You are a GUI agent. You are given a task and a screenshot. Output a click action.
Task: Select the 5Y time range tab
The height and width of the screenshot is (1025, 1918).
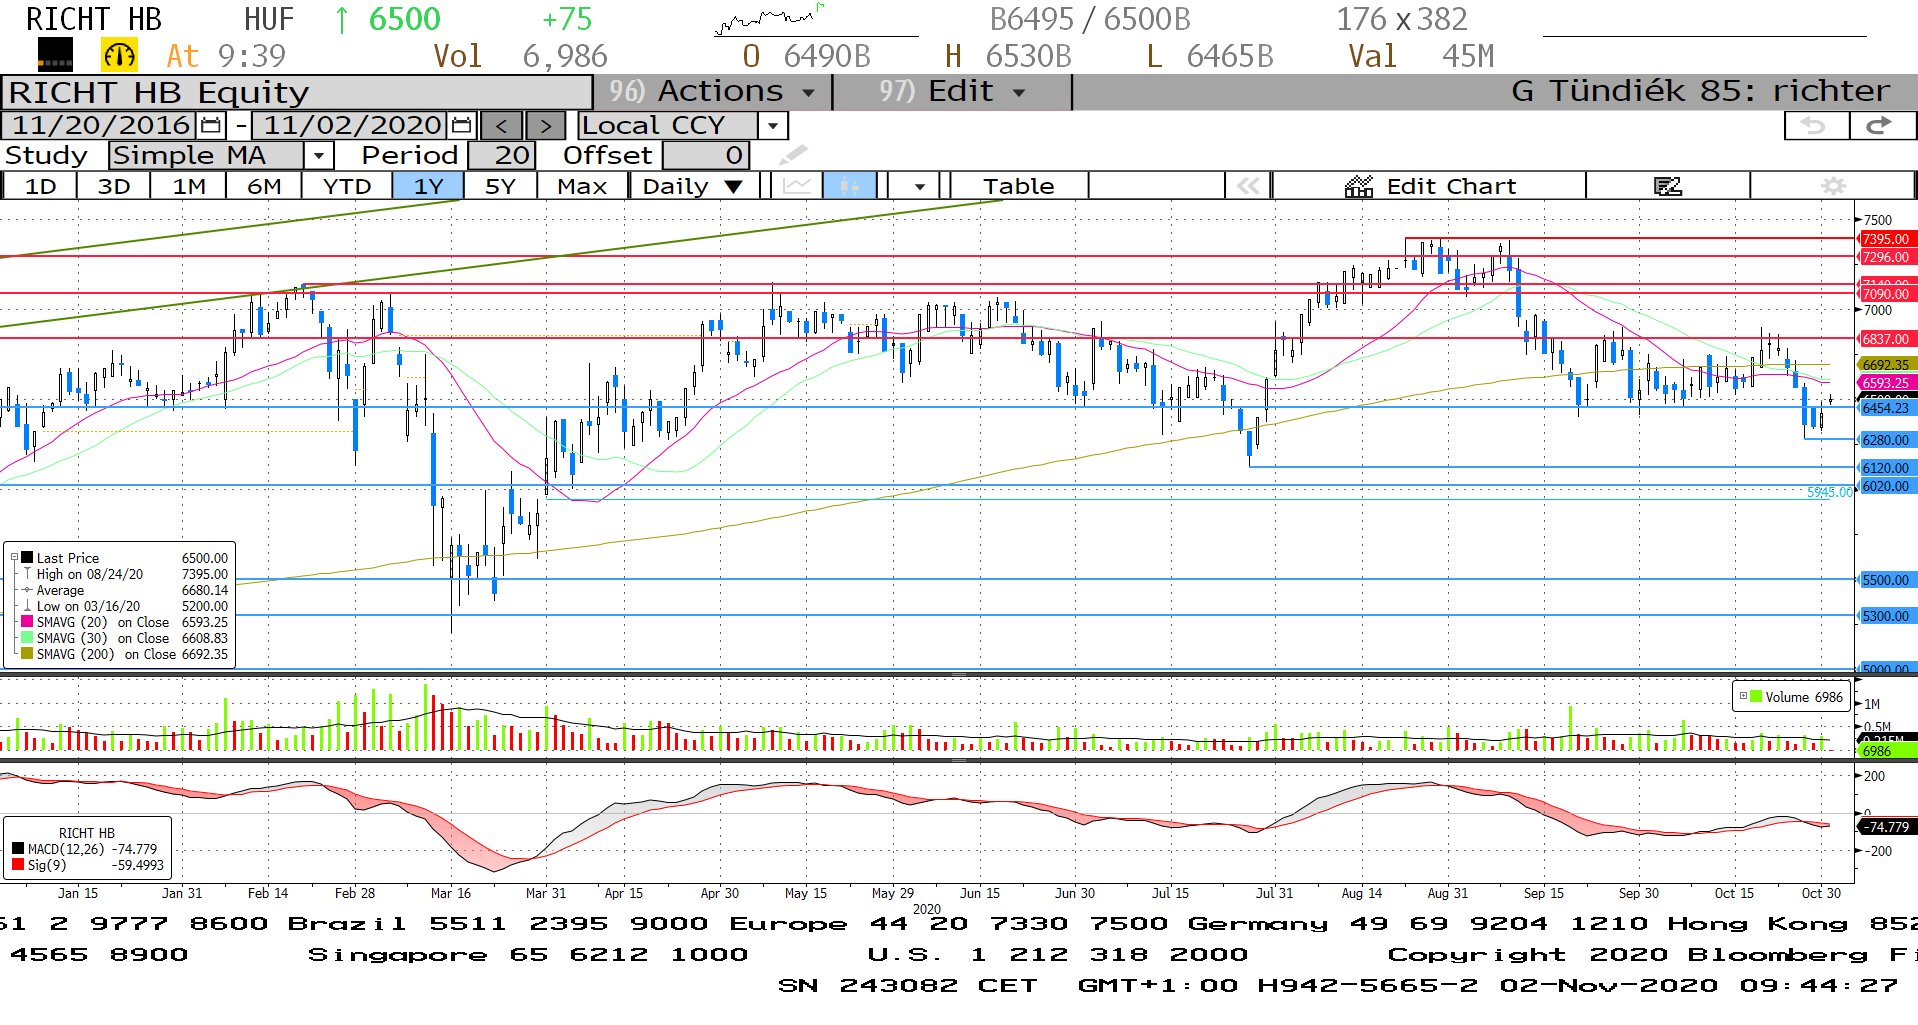[500, 186]
